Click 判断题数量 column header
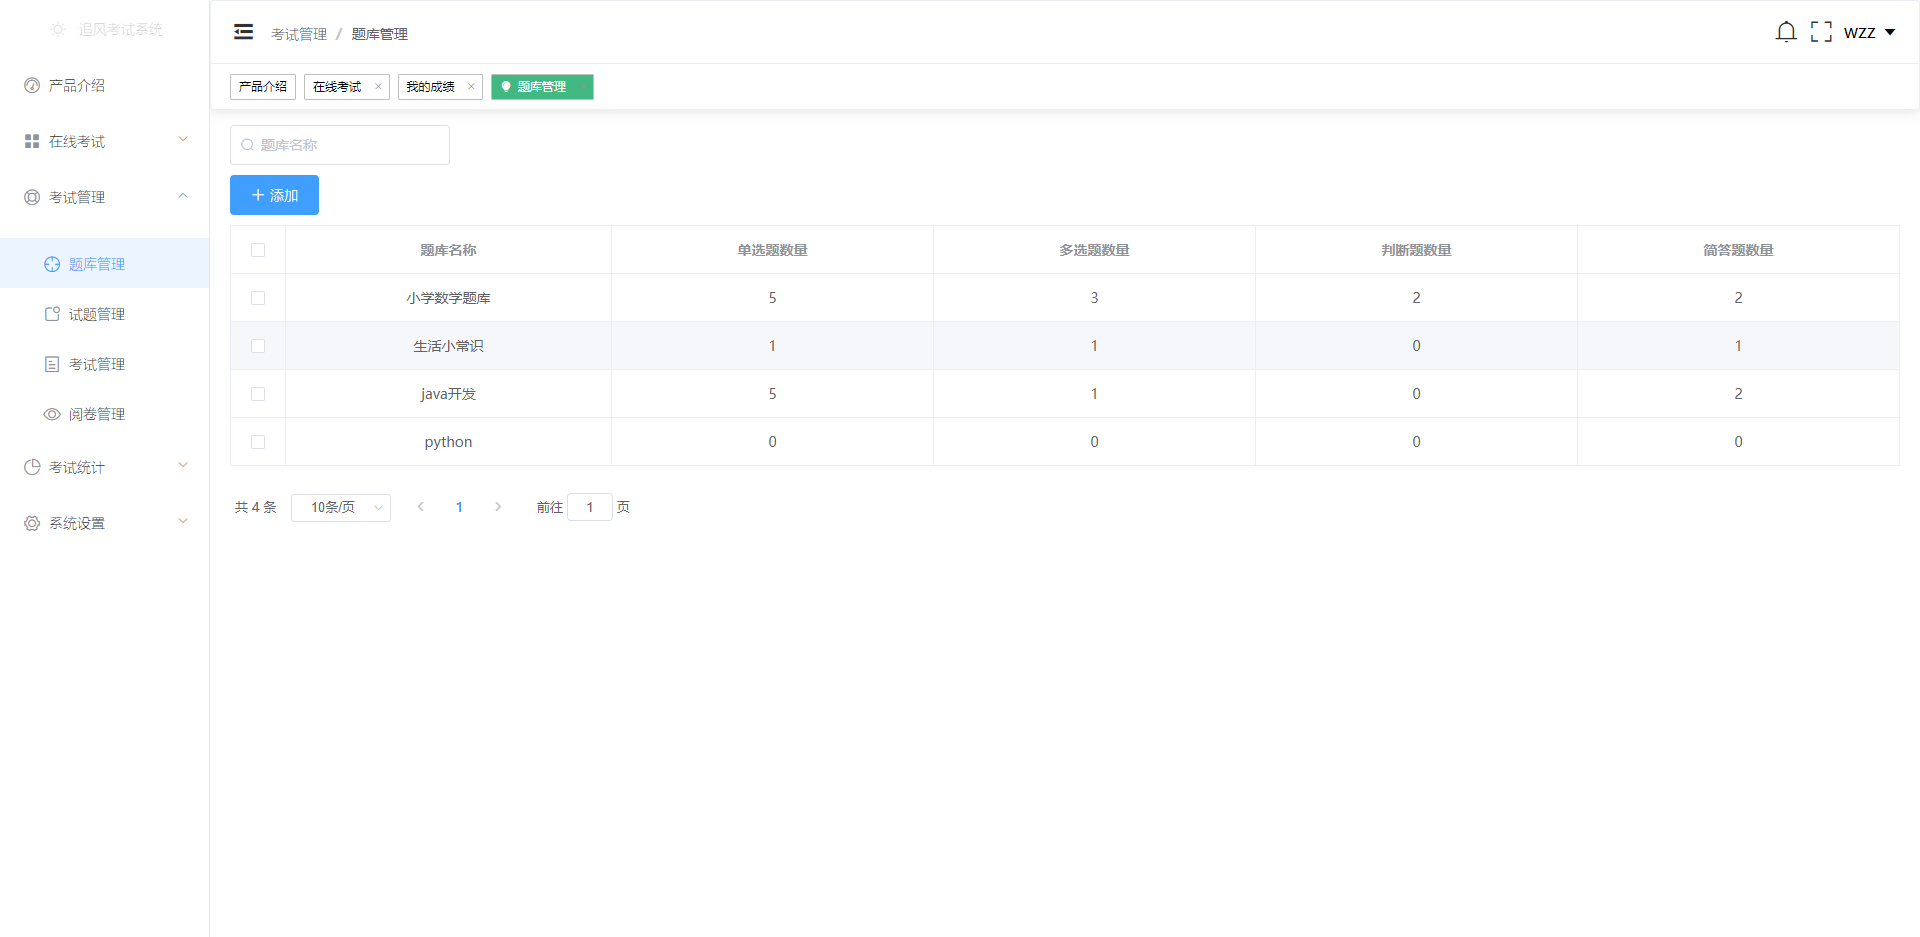The height and width of the screenshot is (937, 1920). pyautogui.click(x=1416, y=250)
